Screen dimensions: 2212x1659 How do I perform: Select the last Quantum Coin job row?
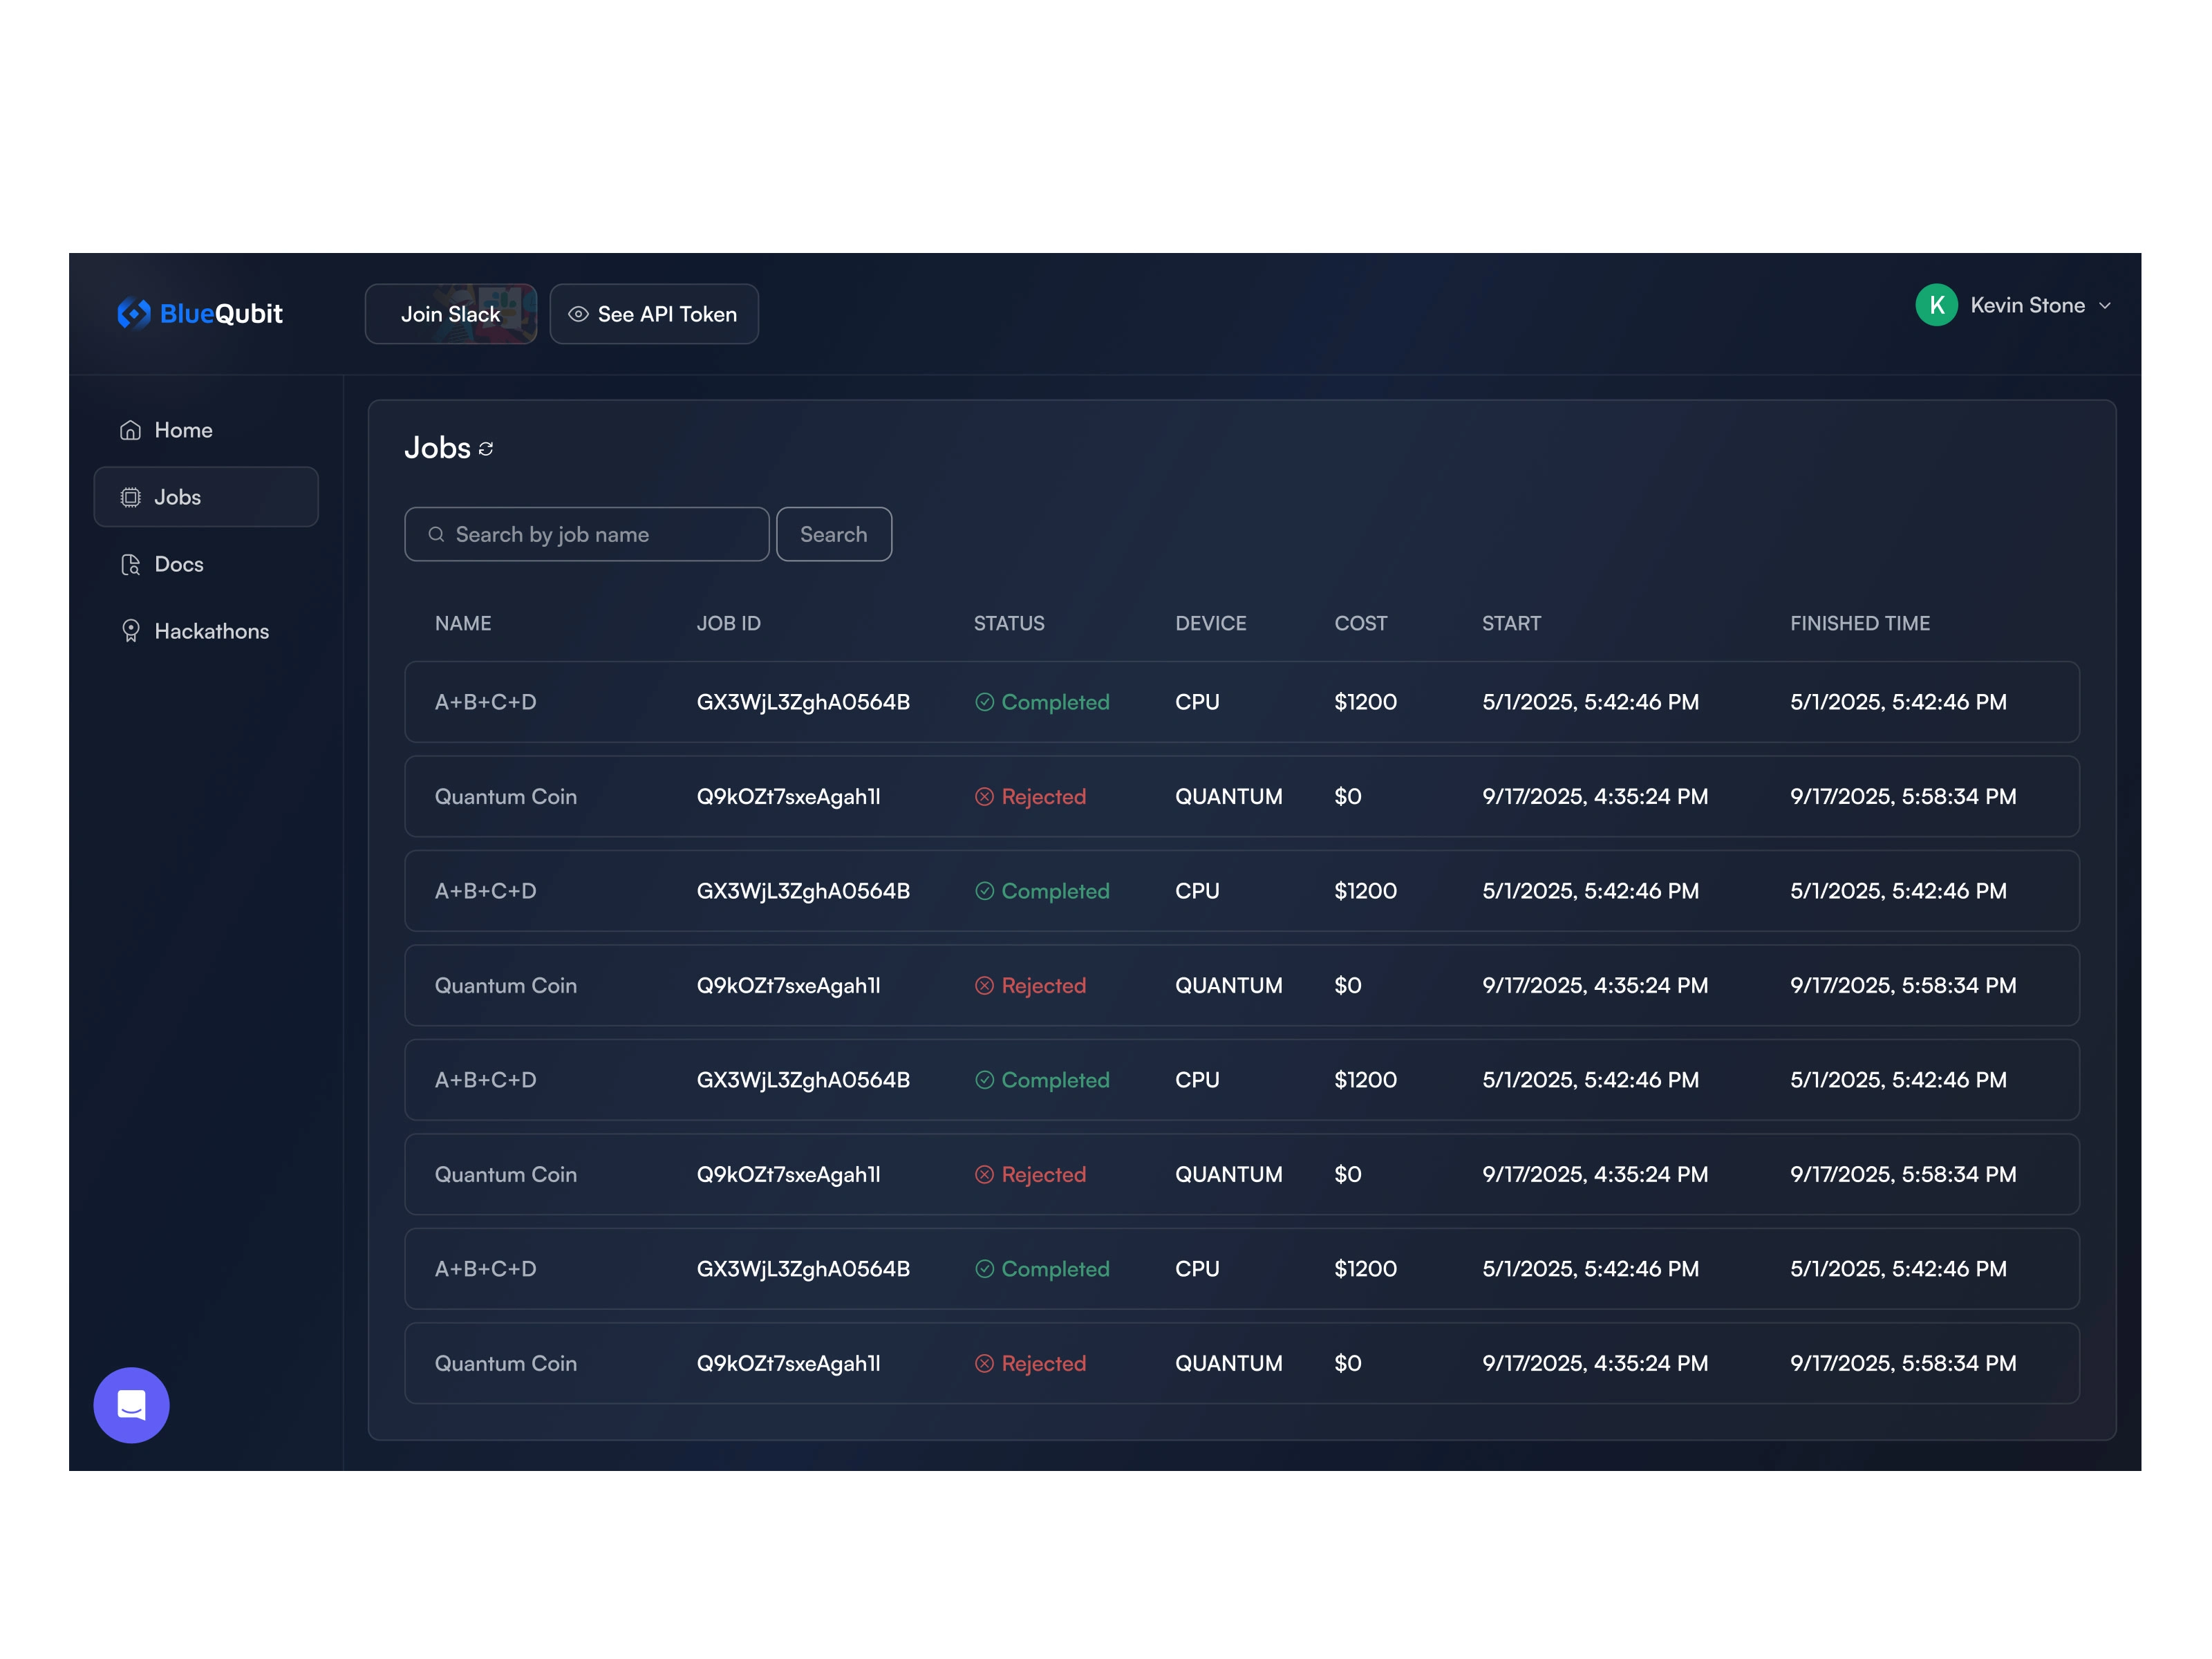1241,1363
